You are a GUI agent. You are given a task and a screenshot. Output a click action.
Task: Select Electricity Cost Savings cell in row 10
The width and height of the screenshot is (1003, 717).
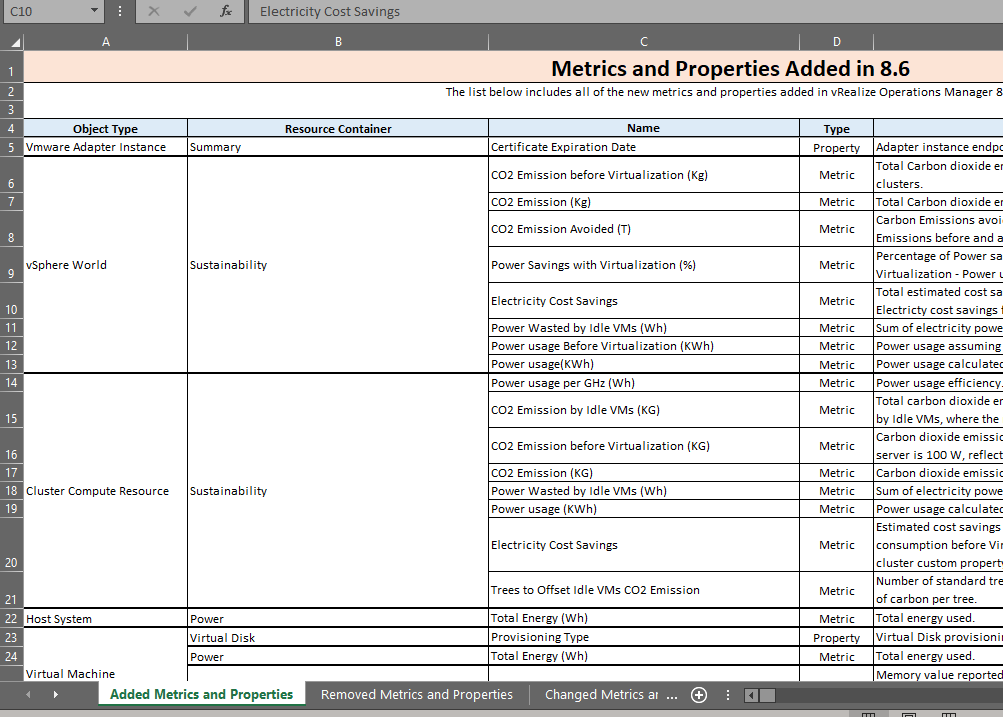click(x=644, y=301)
